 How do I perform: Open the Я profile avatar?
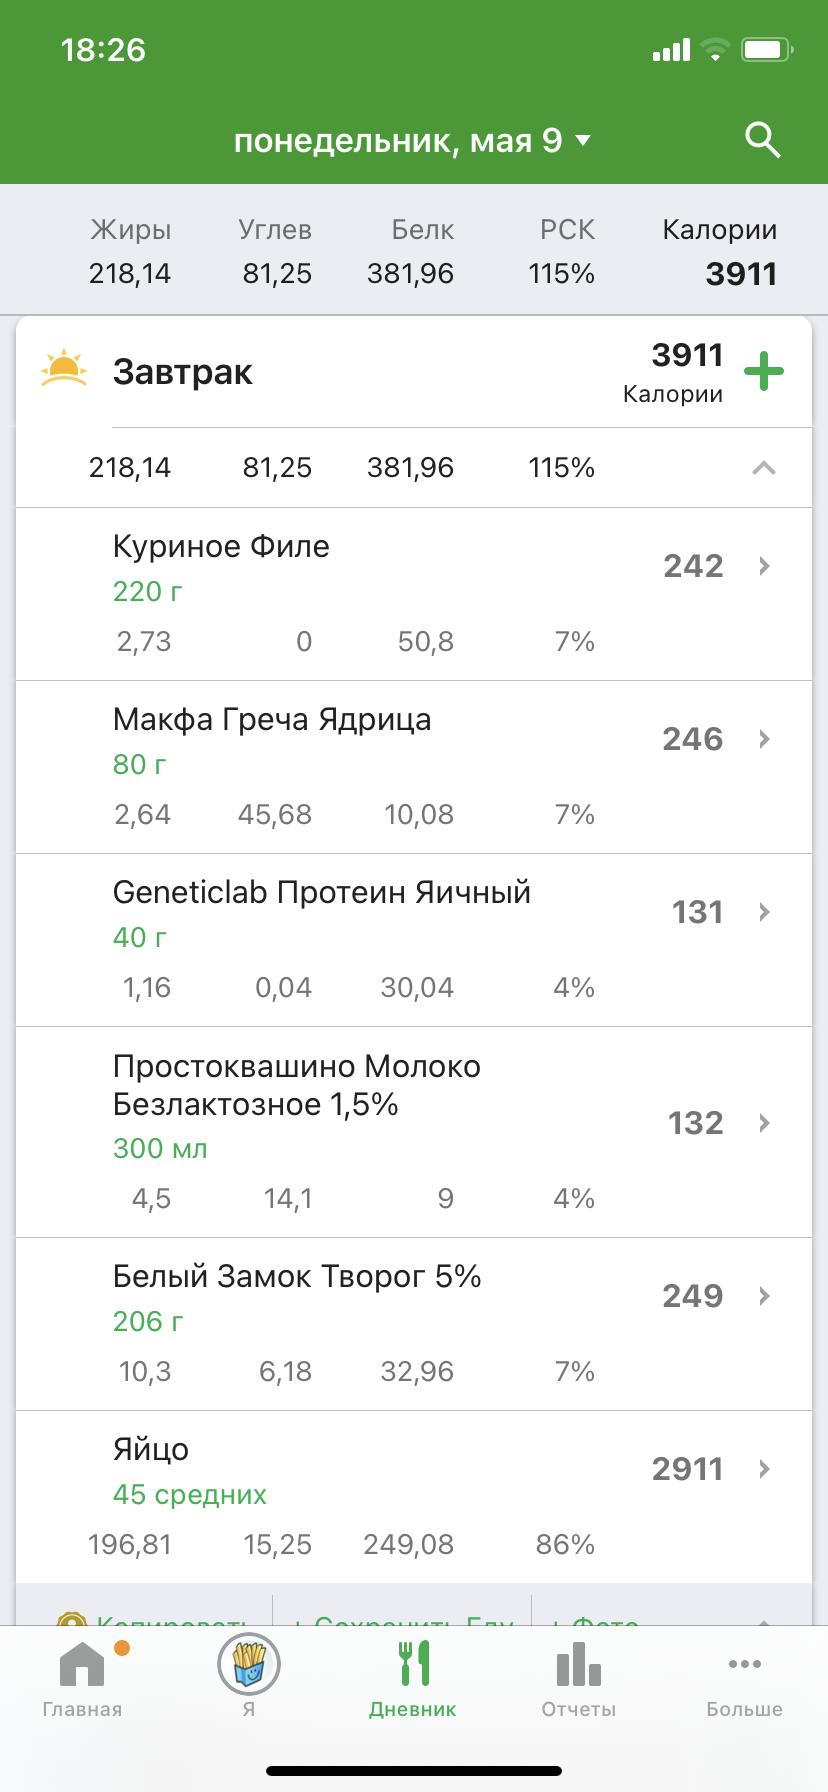[248, 1666]
